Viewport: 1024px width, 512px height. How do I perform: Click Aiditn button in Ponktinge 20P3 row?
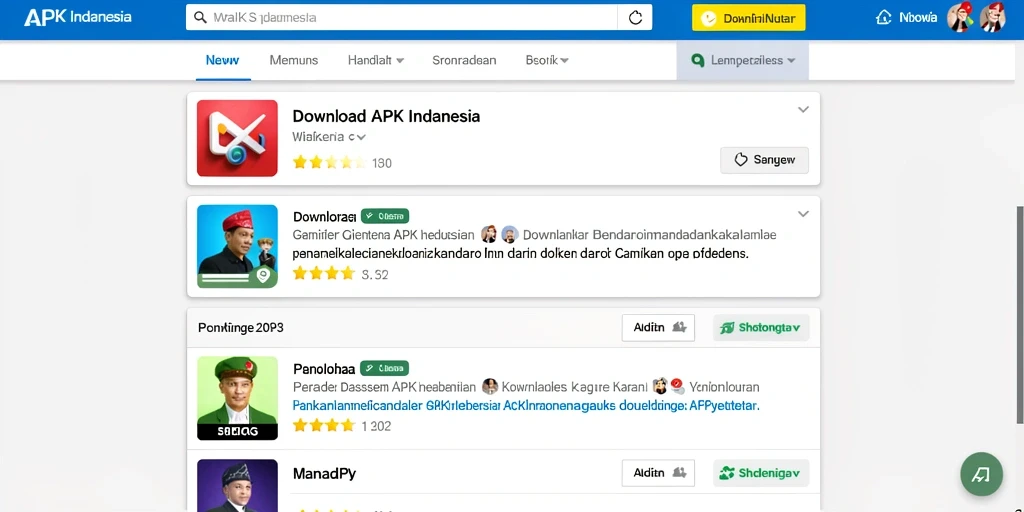pos(658,328)
